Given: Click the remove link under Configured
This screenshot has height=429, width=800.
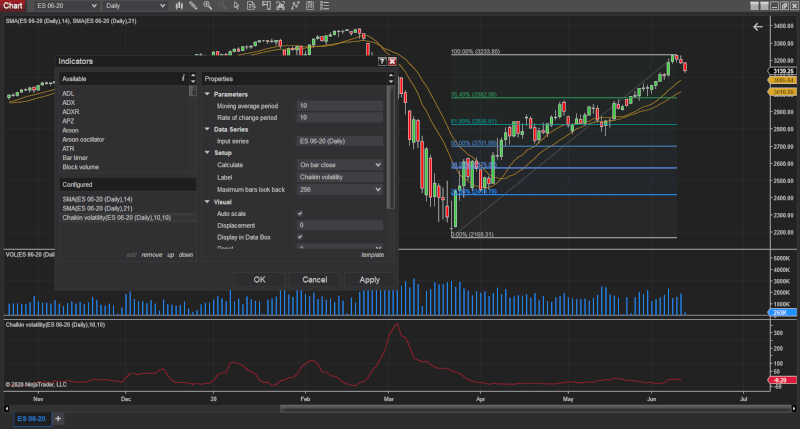Looking at the screenshot, I should [150, 255].
